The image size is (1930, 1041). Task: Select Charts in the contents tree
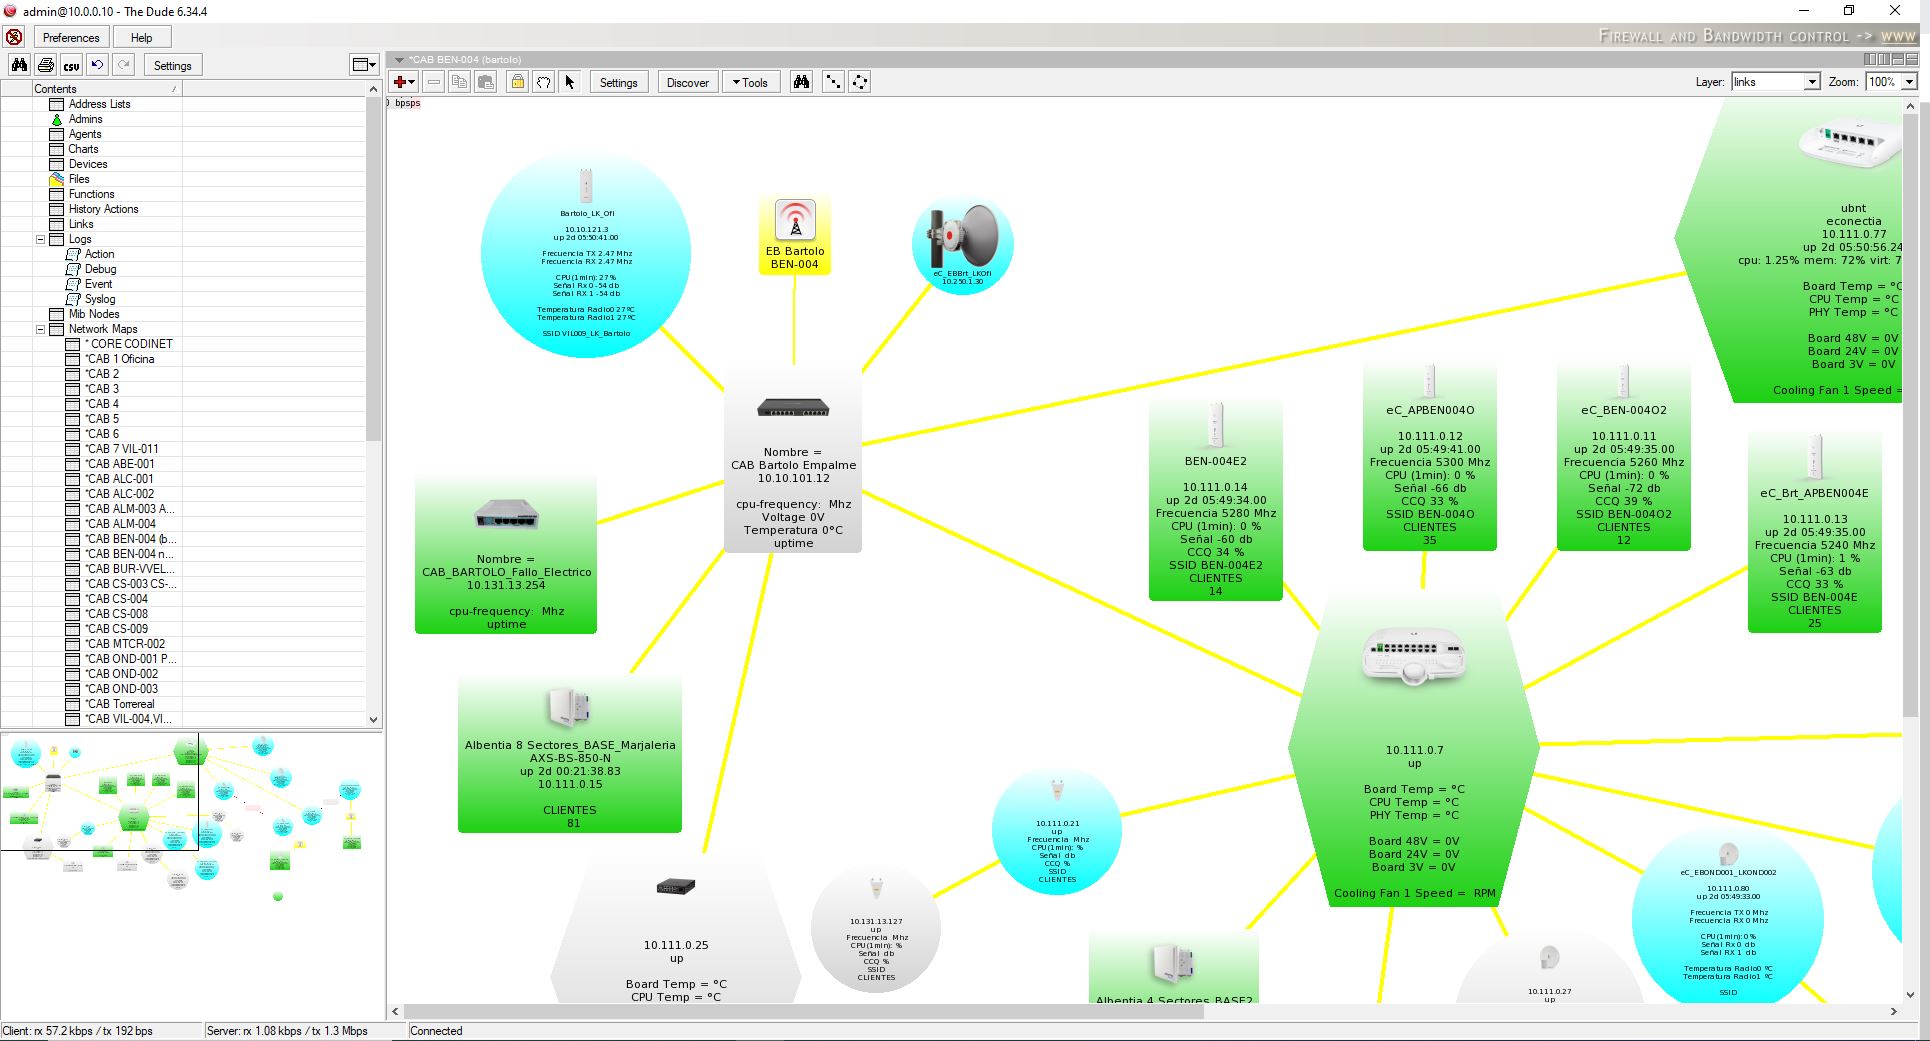click(83, 149)
